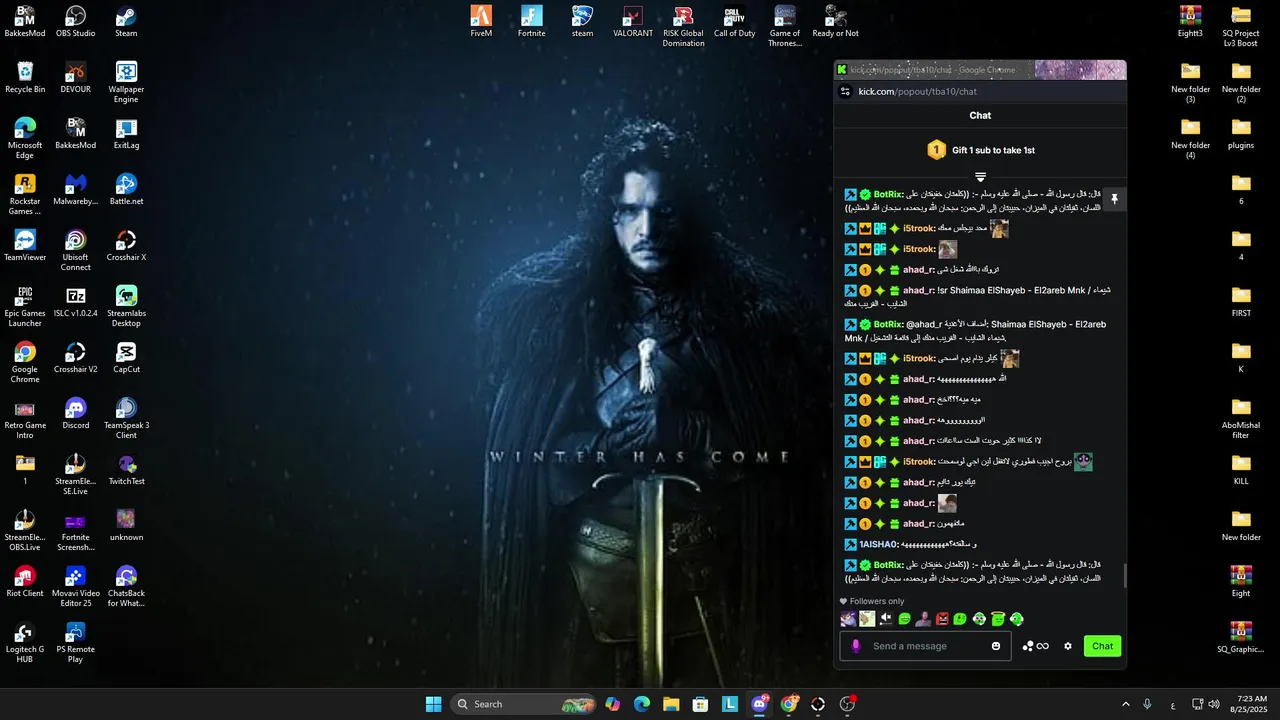Launch CapCut from the desktop

pyautogui.click(x=126, y=358)
